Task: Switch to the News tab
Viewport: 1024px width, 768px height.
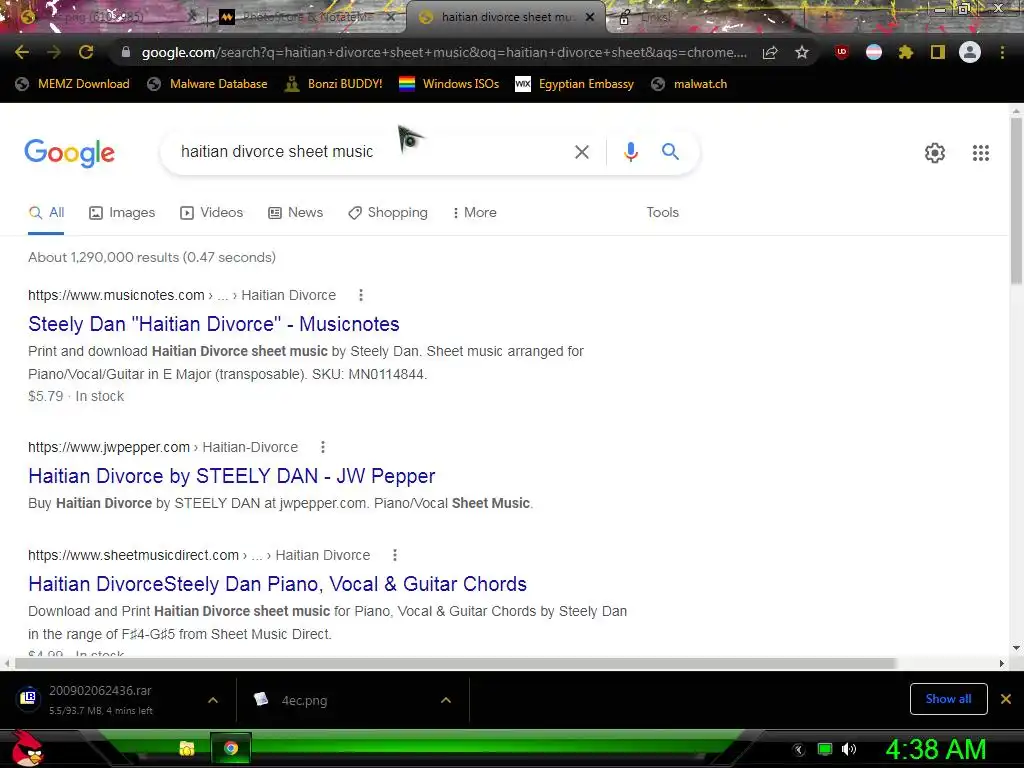Action: click(x=295, y=213)
